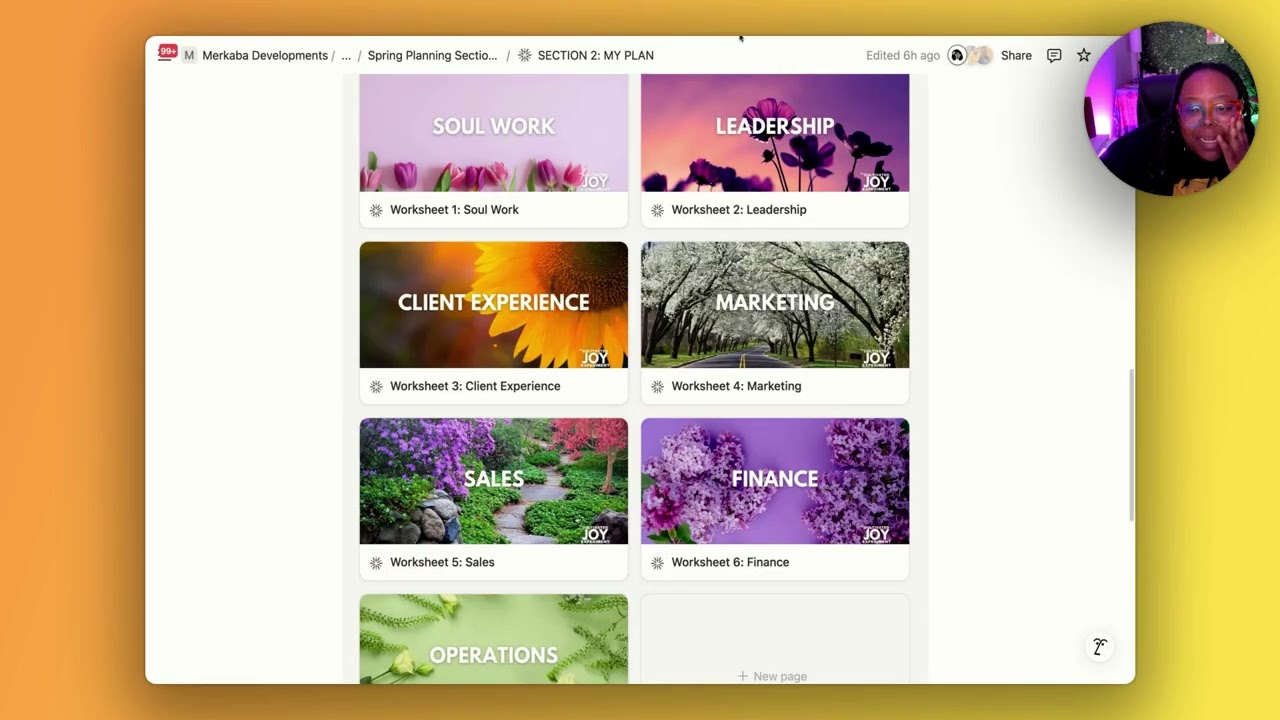Click the page icon beside Worksheet 4
Screen dimensions: 1280x720
[657, 386]
